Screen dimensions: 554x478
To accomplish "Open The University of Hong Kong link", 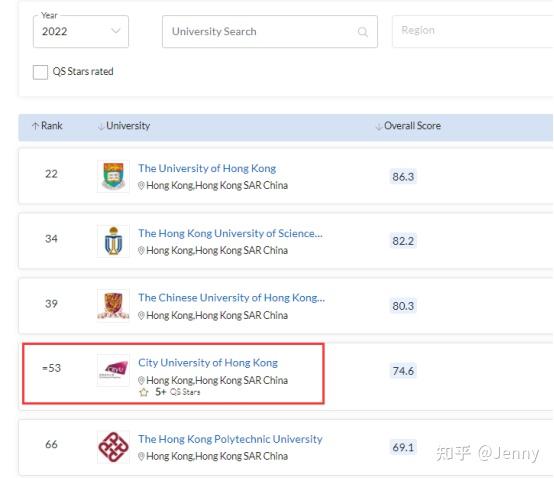I will click(207, 169).
